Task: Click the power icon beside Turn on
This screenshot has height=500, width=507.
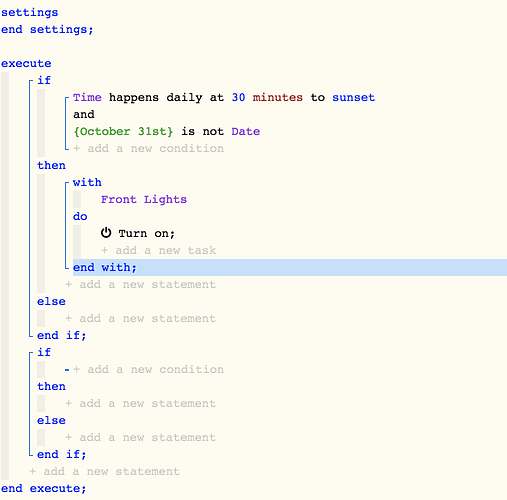Action: click(106, 233)
